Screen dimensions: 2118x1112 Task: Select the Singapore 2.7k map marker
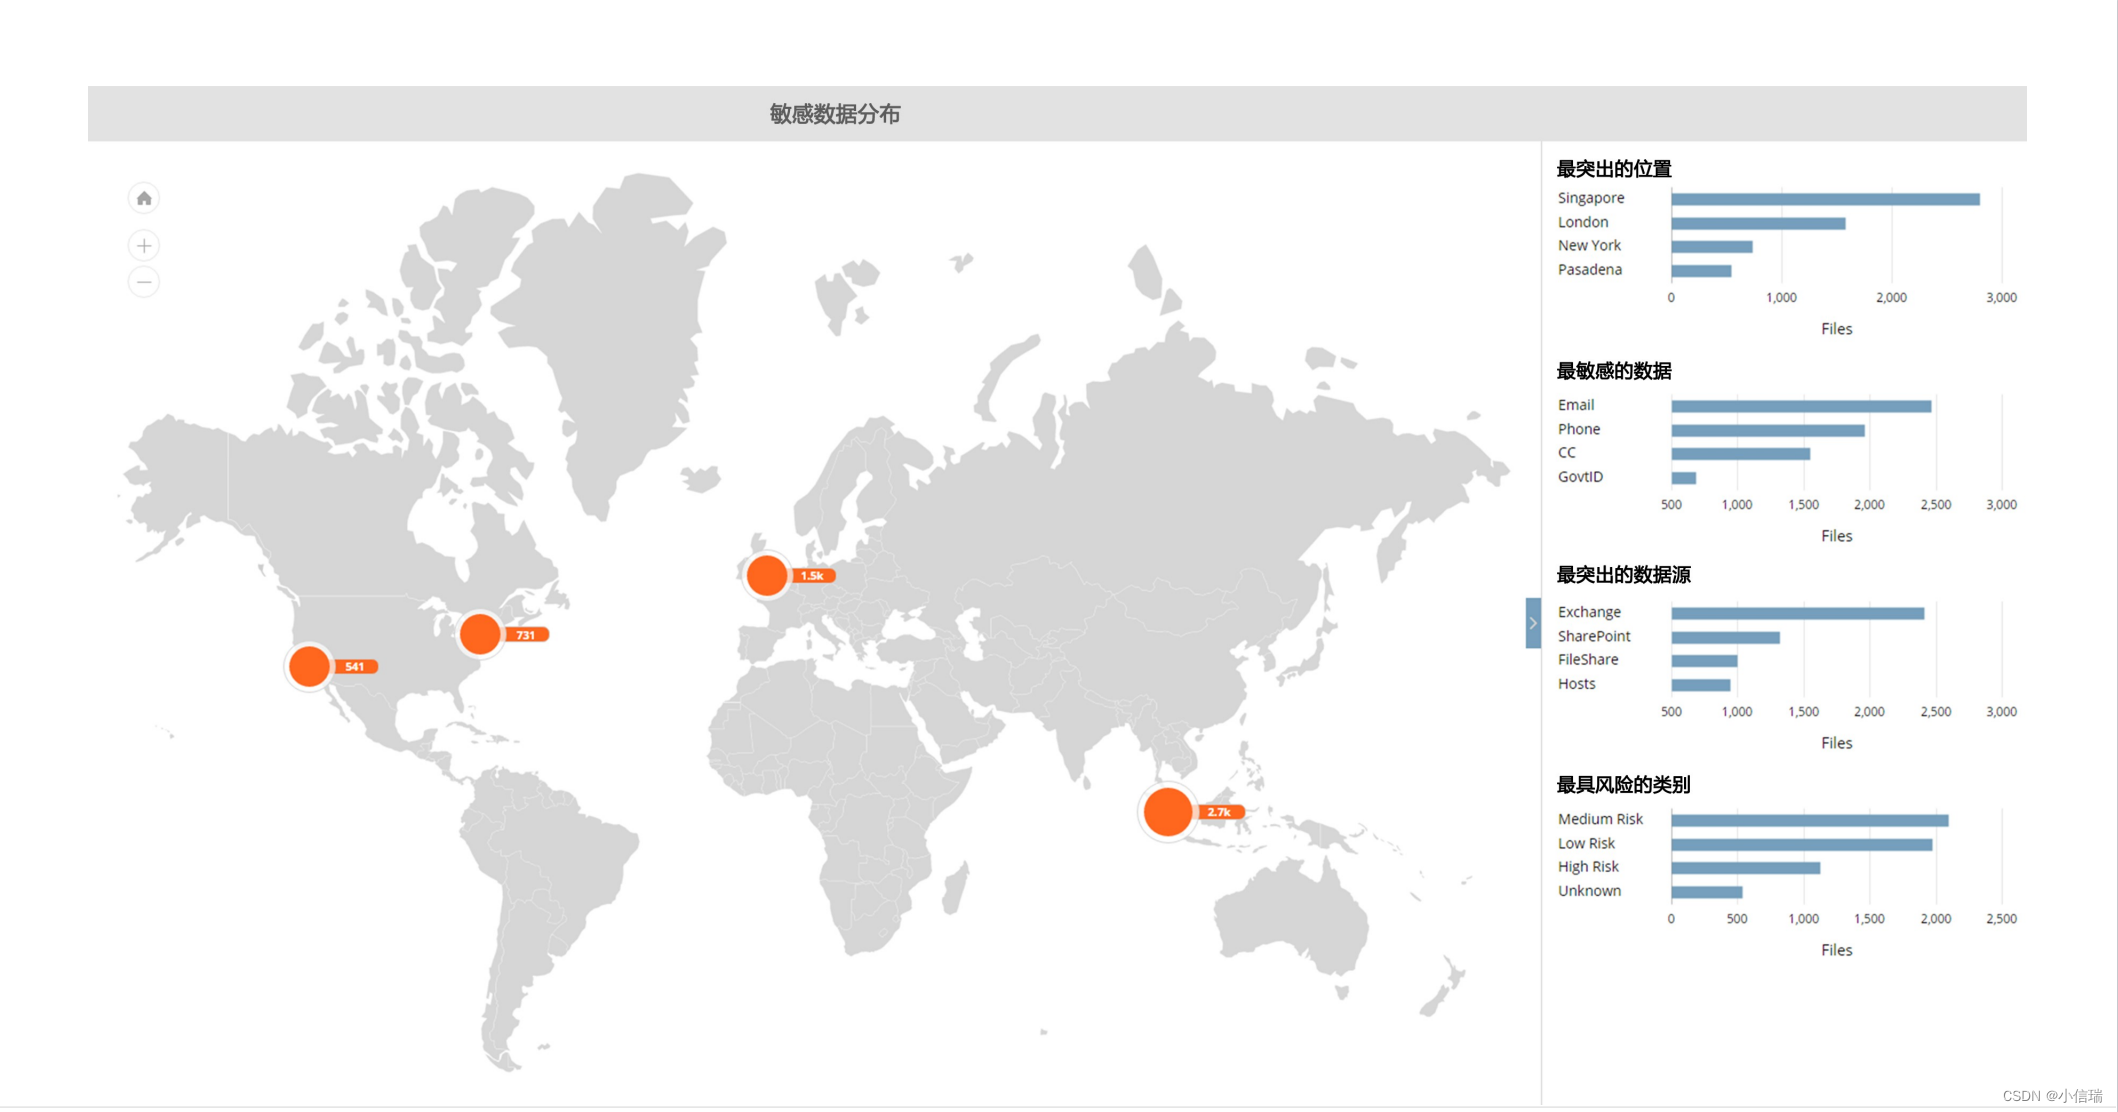[x=1168, y=811]
